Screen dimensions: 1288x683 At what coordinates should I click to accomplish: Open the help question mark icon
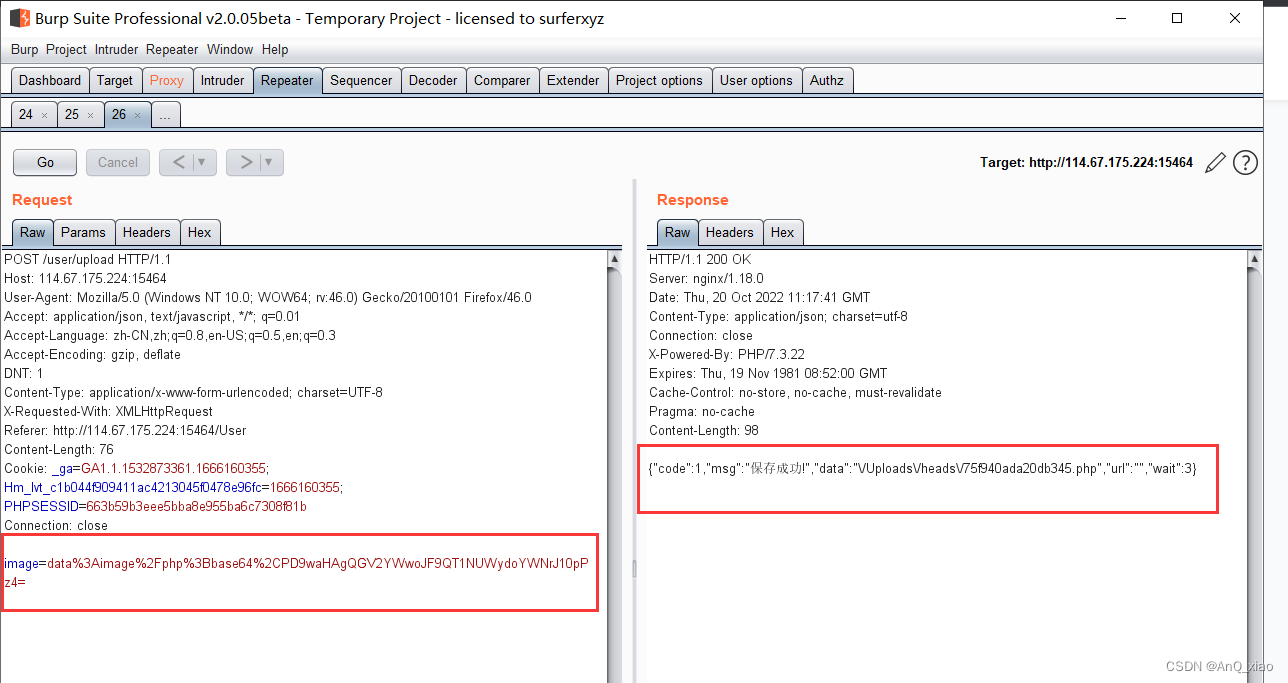pos(1245,162)
